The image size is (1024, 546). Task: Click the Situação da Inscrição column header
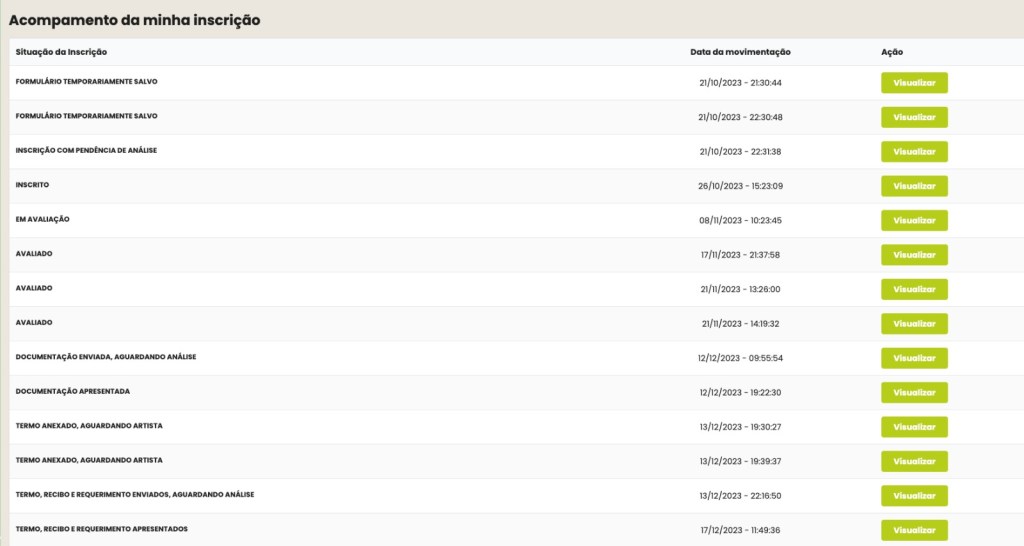[x=61, y=52]
